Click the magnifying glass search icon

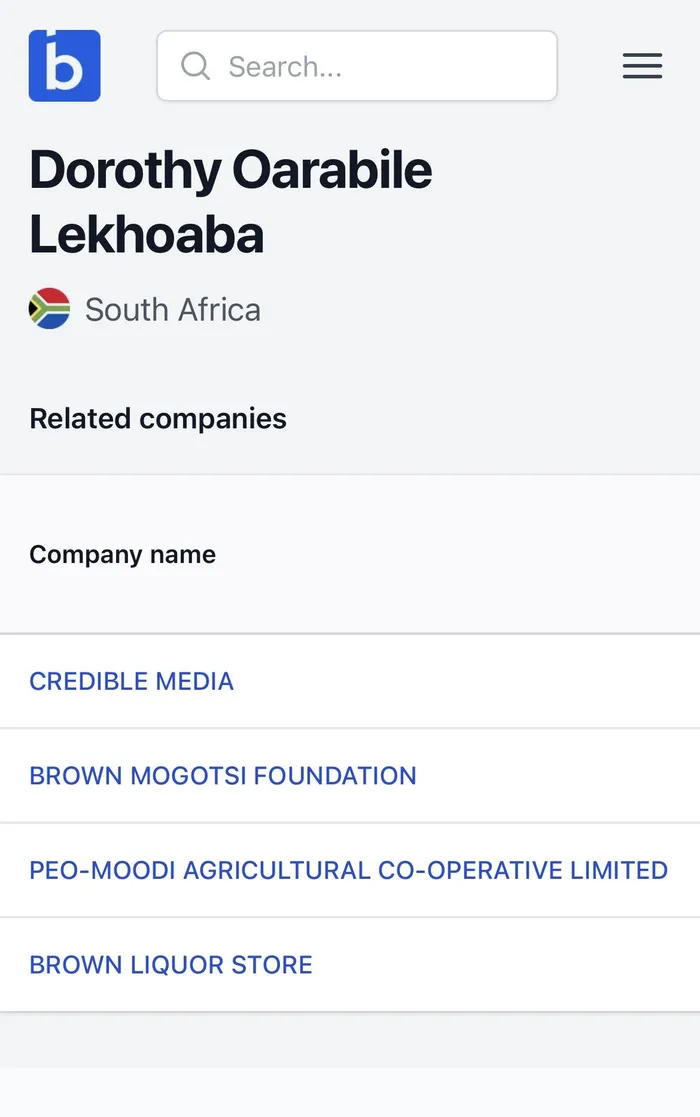195,66
